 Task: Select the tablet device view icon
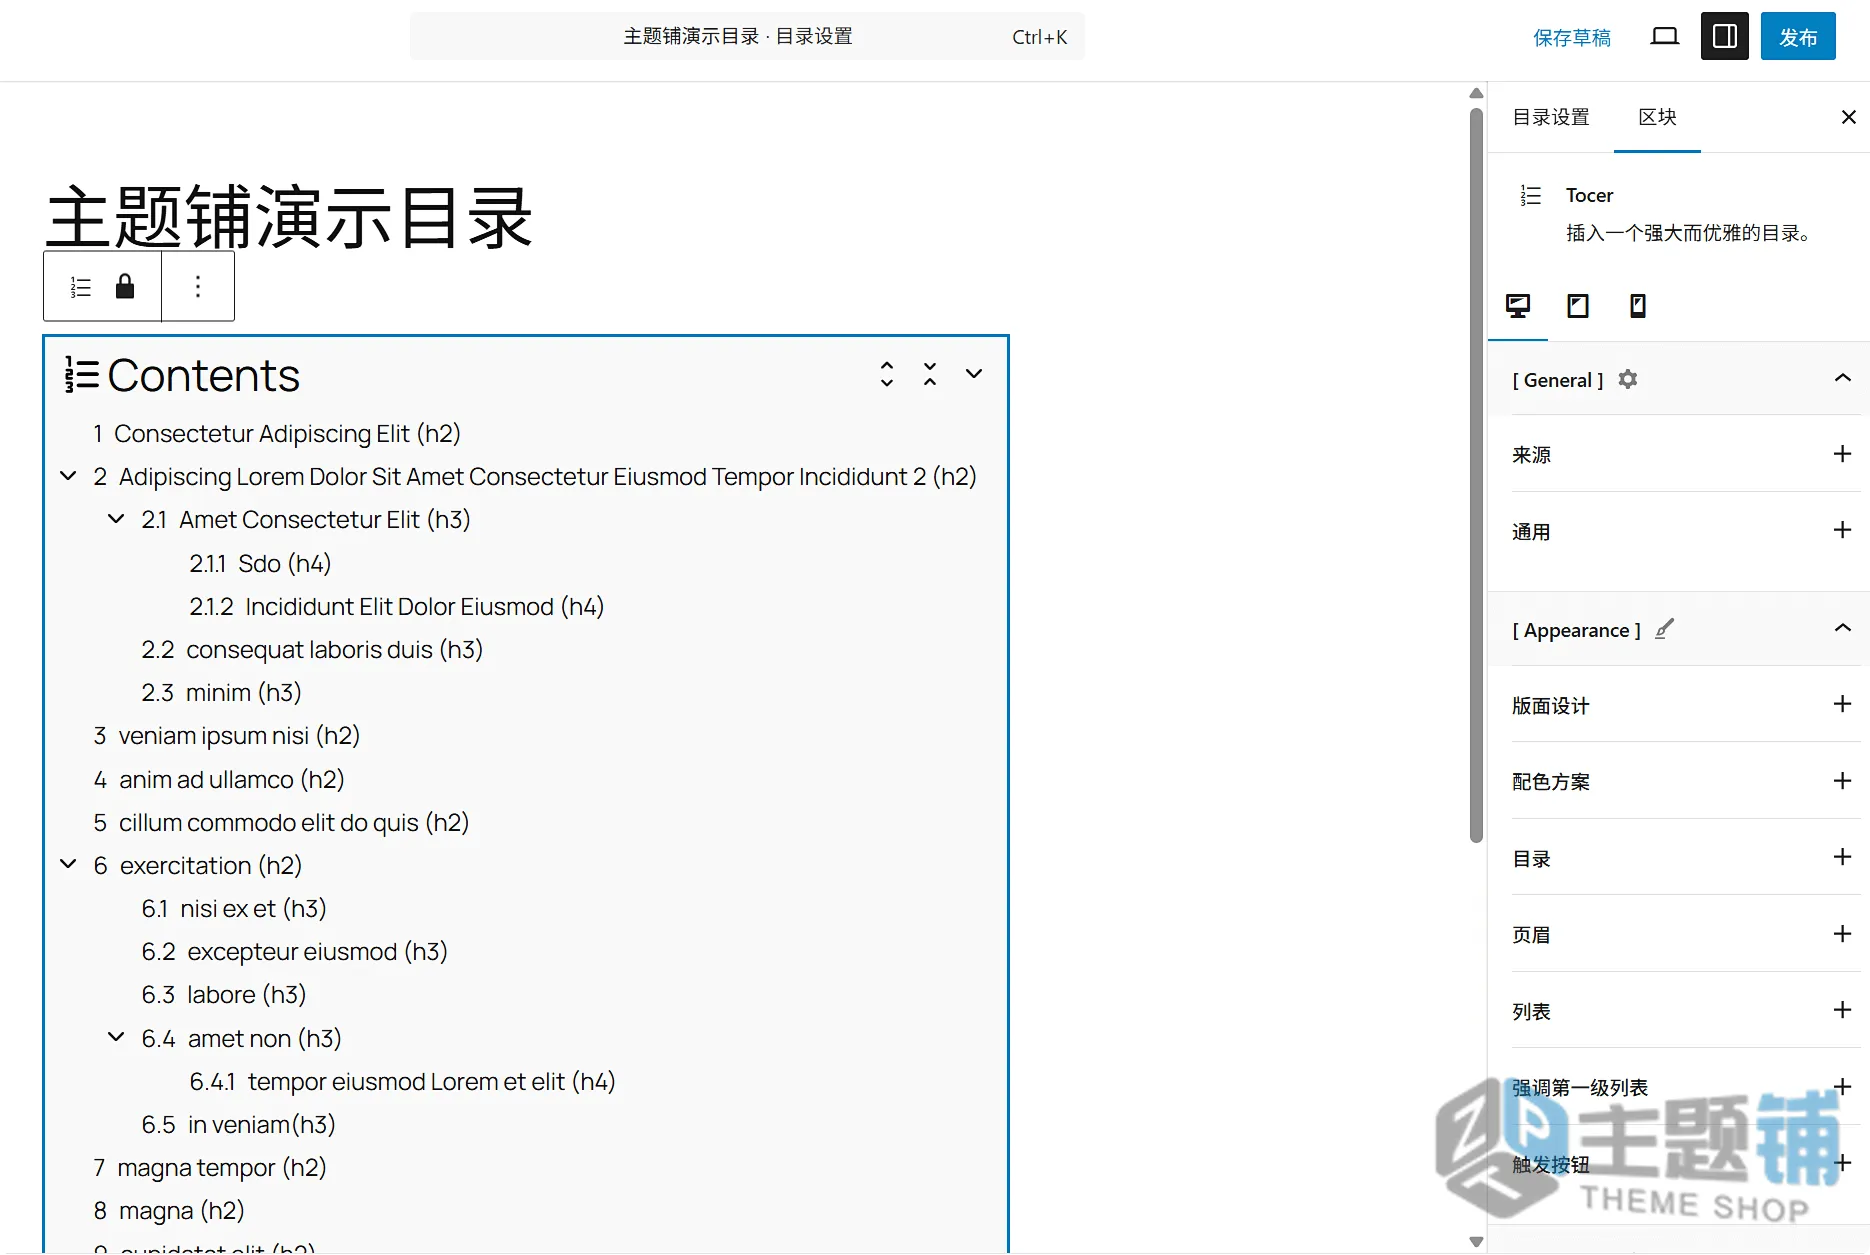(1578, 306)
